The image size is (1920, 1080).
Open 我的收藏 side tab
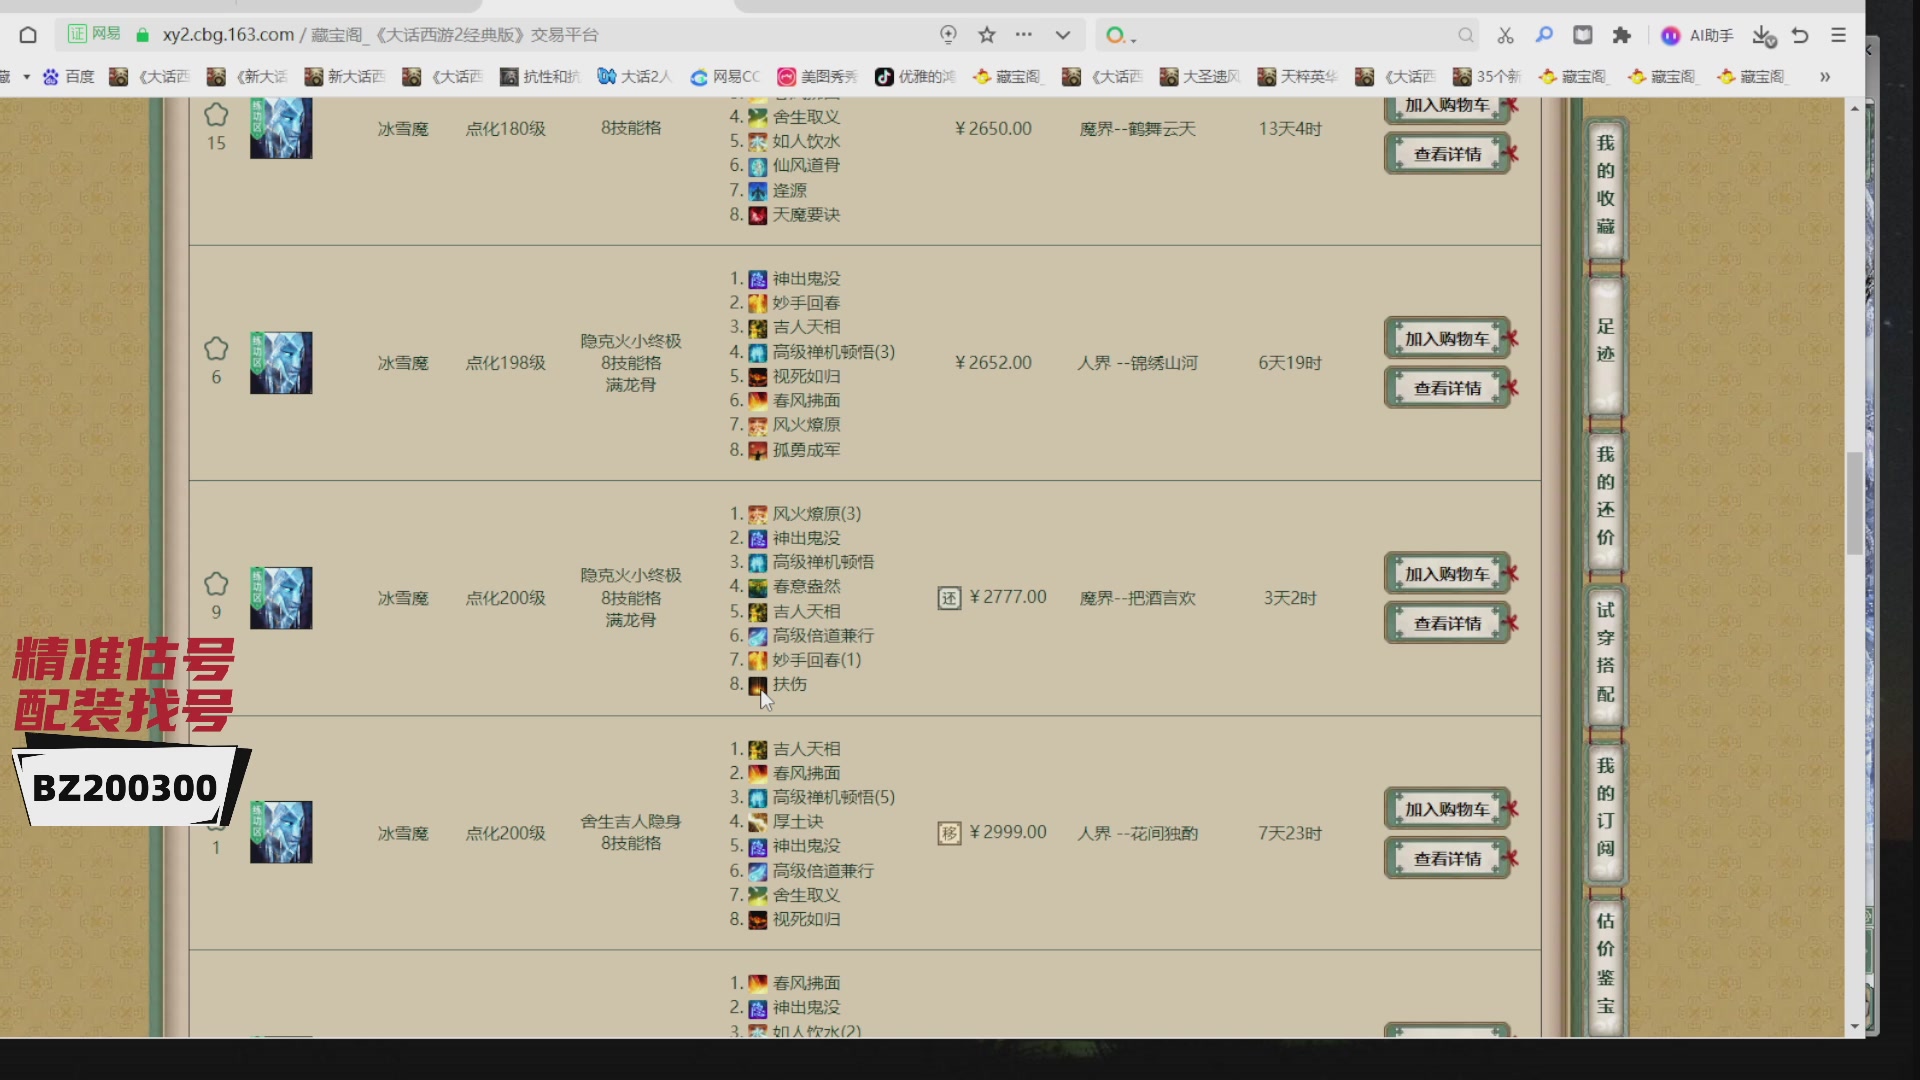1605,185
